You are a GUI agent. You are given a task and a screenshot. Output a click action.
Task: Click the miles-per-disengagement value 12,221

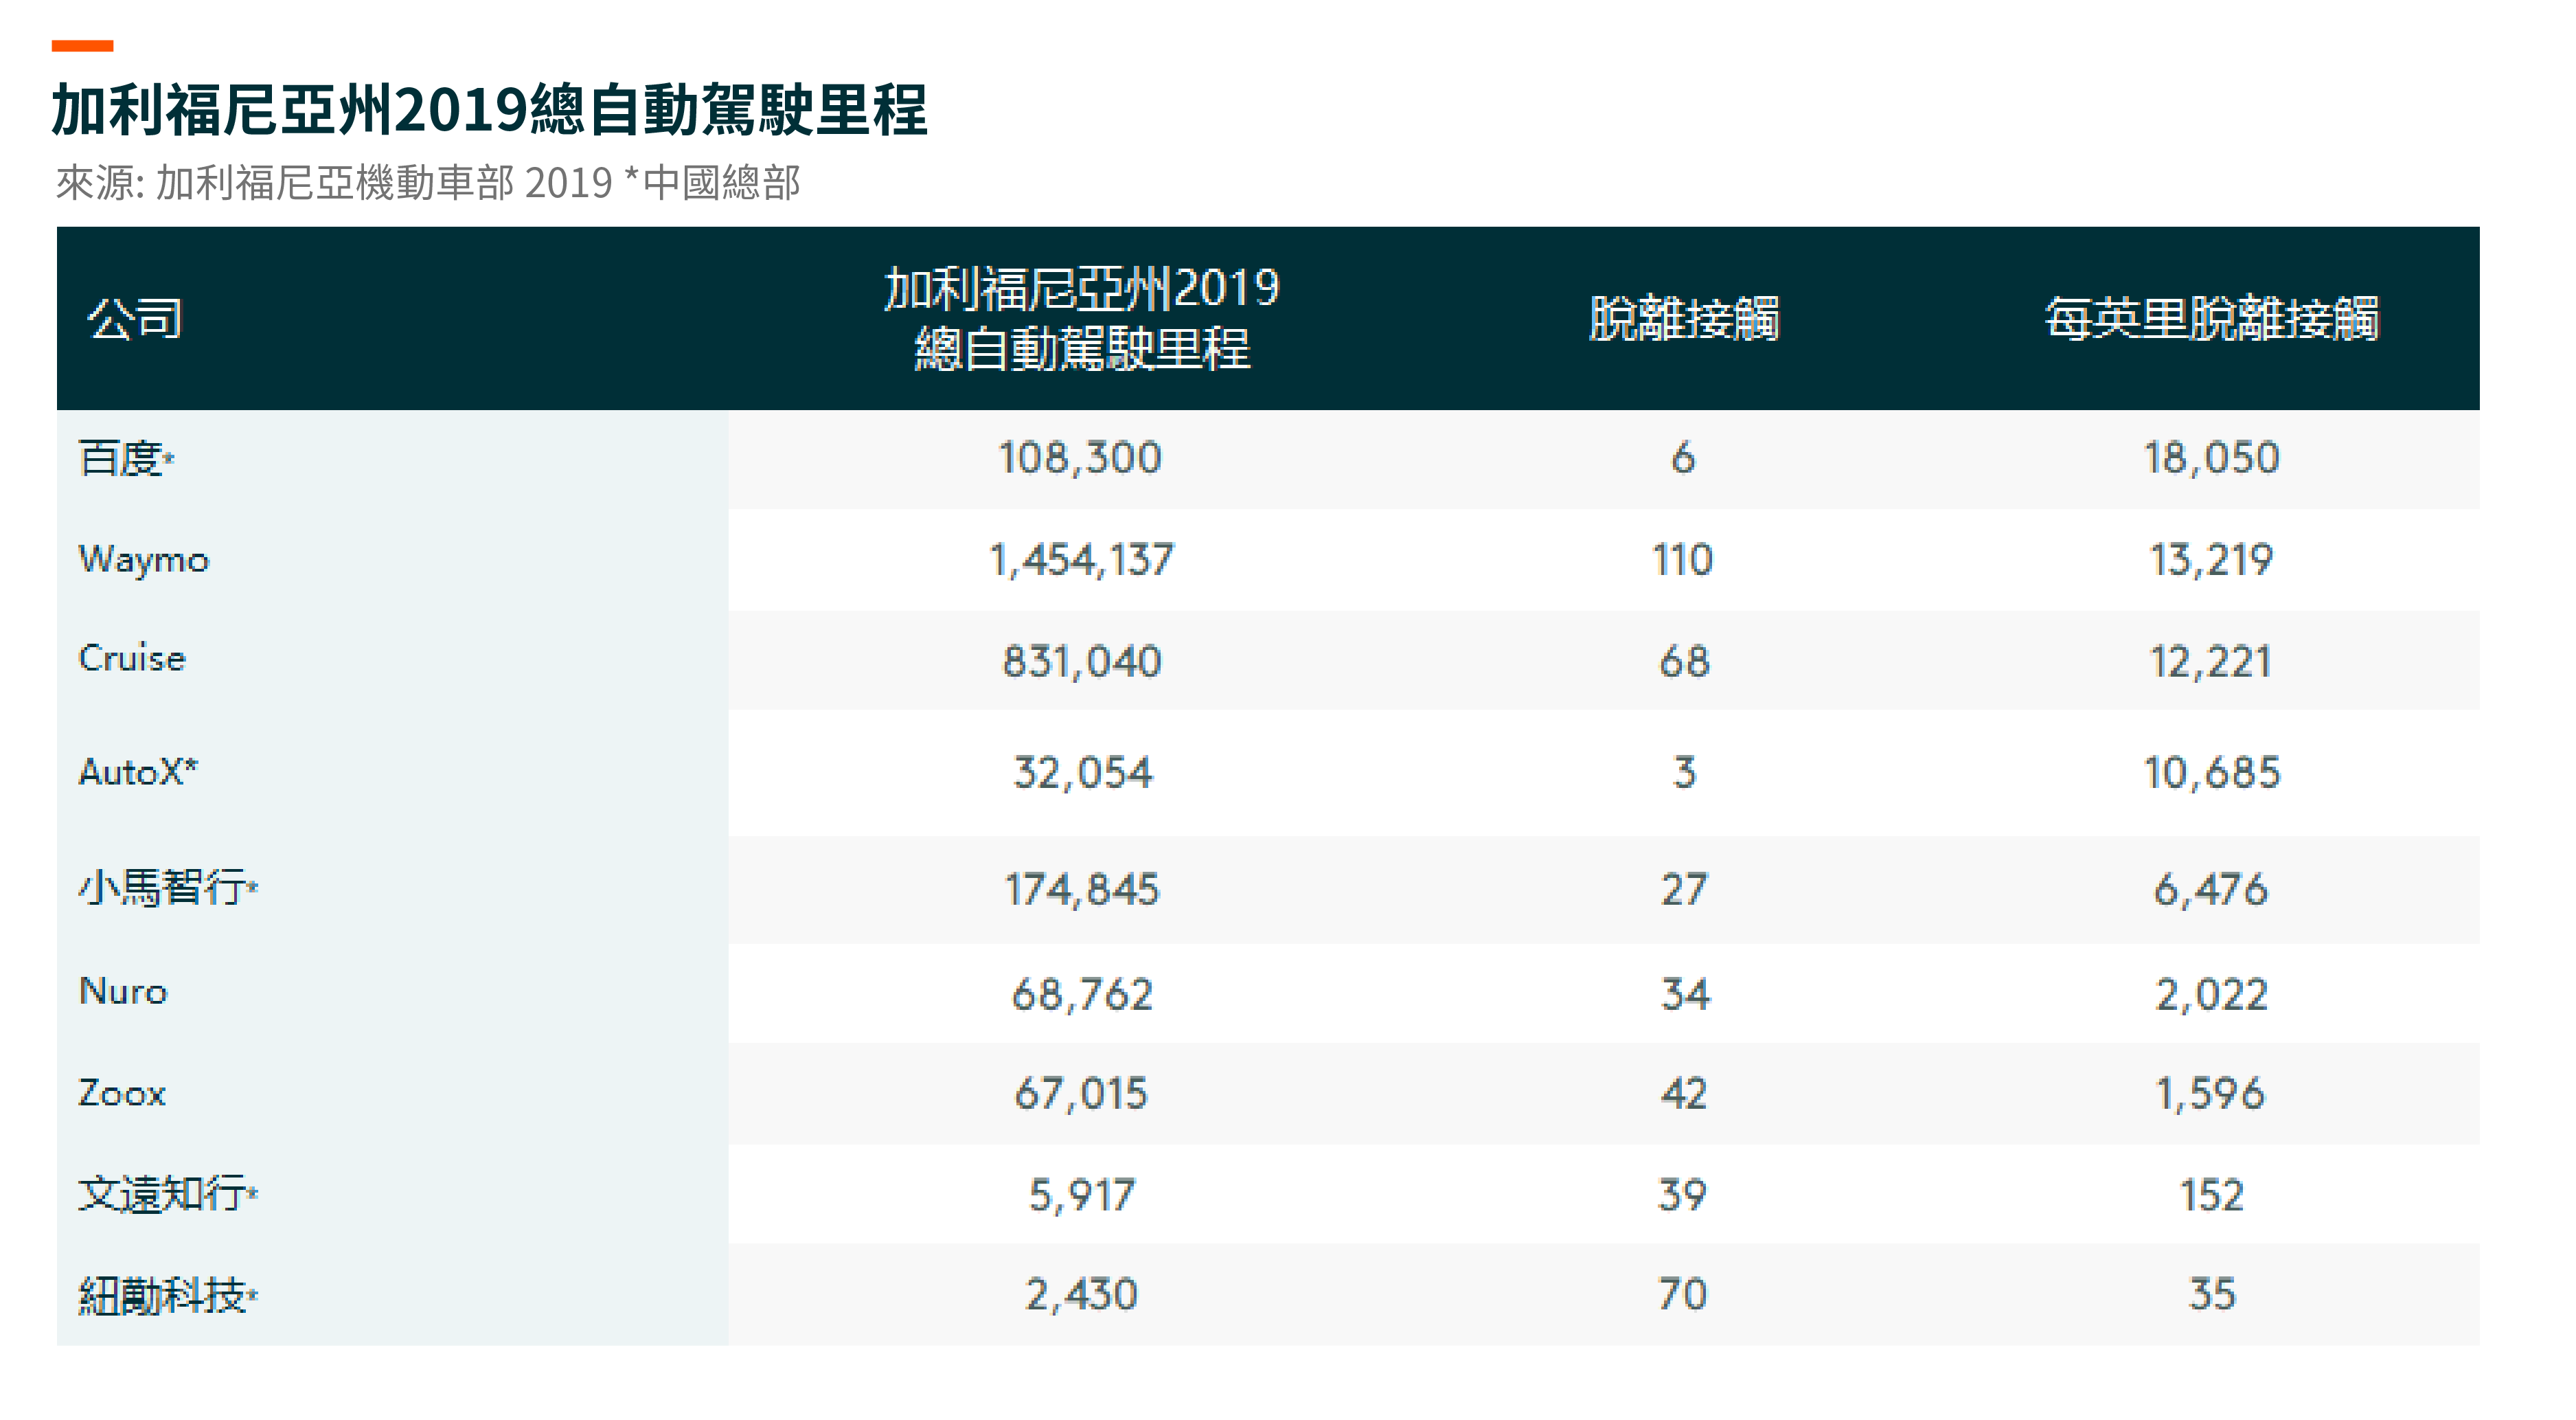click(x=2211, y=662)
